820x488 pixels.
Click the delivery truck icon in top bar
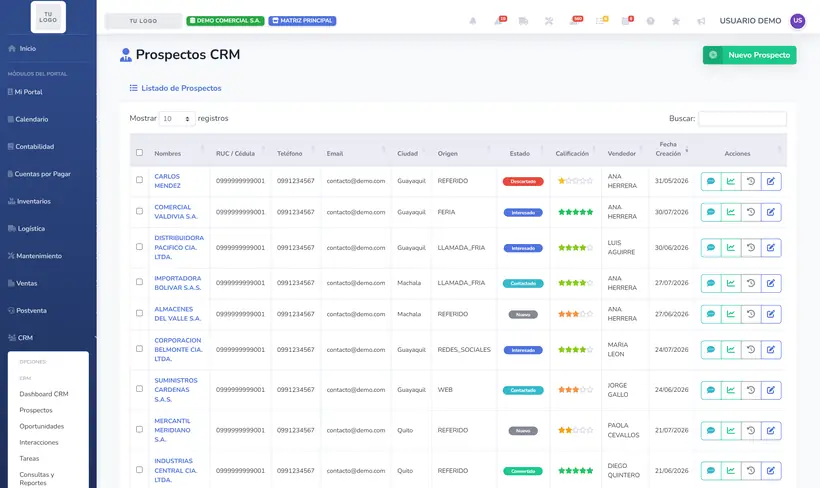pos(523,21)
